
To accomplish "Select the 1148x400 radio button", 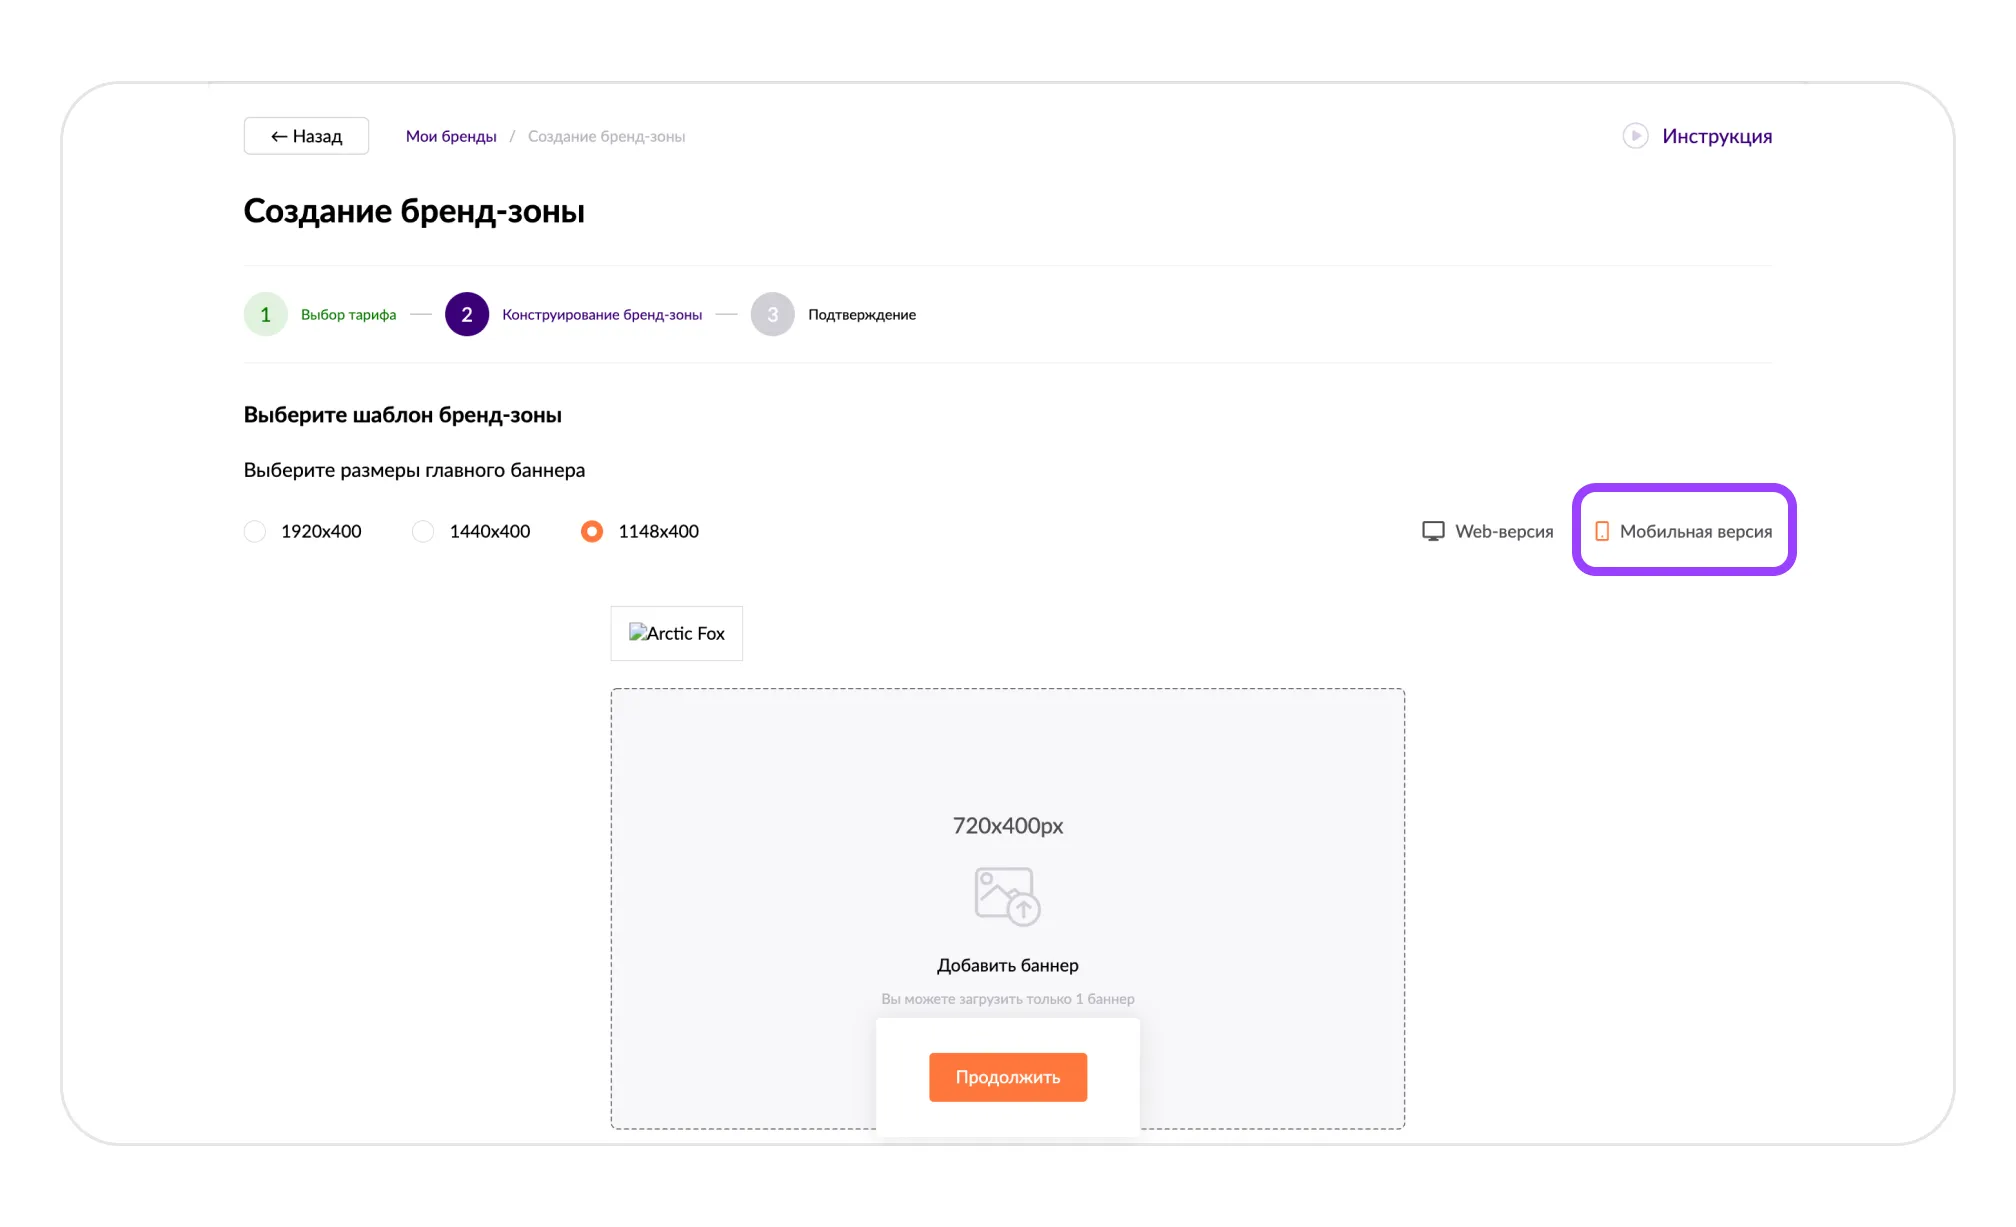I will (x=592, y=531).
